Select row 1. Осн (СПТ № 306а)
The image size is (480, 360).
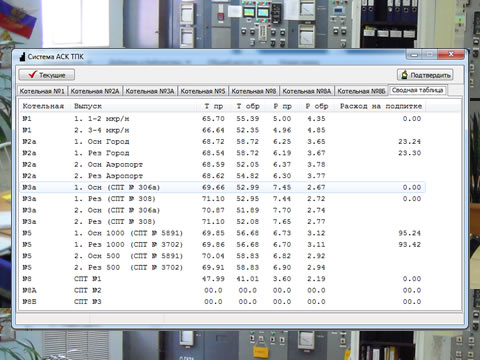tap(223, 187)
